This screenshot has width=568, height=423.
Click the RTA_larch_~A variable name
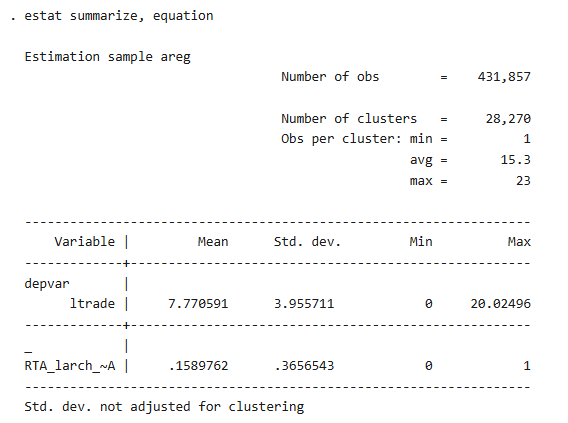tap(70, 366)
